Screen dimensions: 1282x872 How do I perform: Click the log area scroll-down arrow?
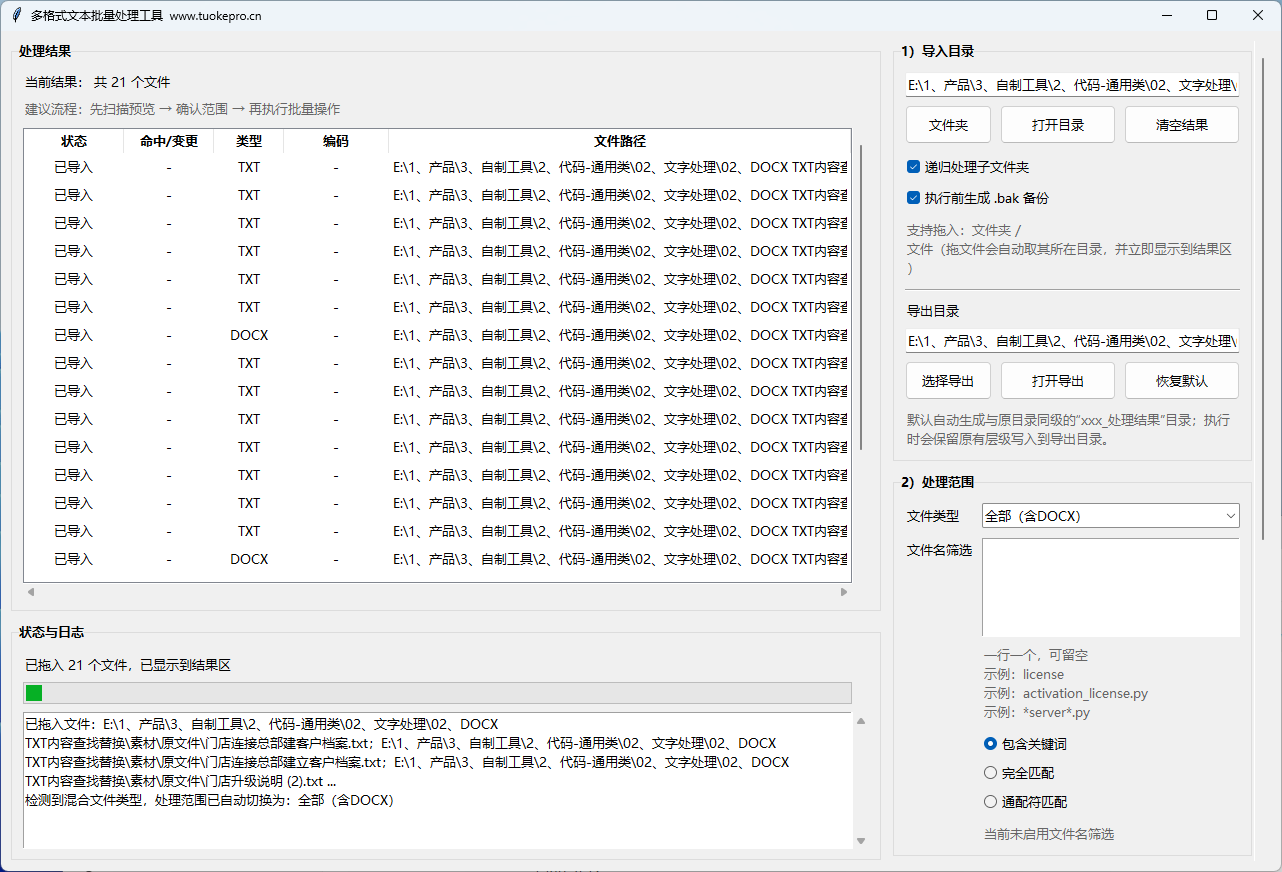[x=861, y=841]
